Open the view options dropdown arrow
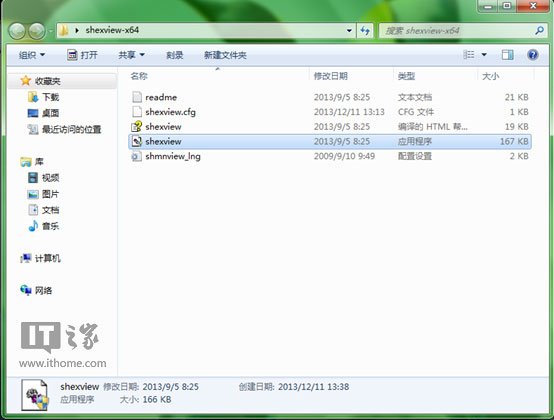 point(484,55)
